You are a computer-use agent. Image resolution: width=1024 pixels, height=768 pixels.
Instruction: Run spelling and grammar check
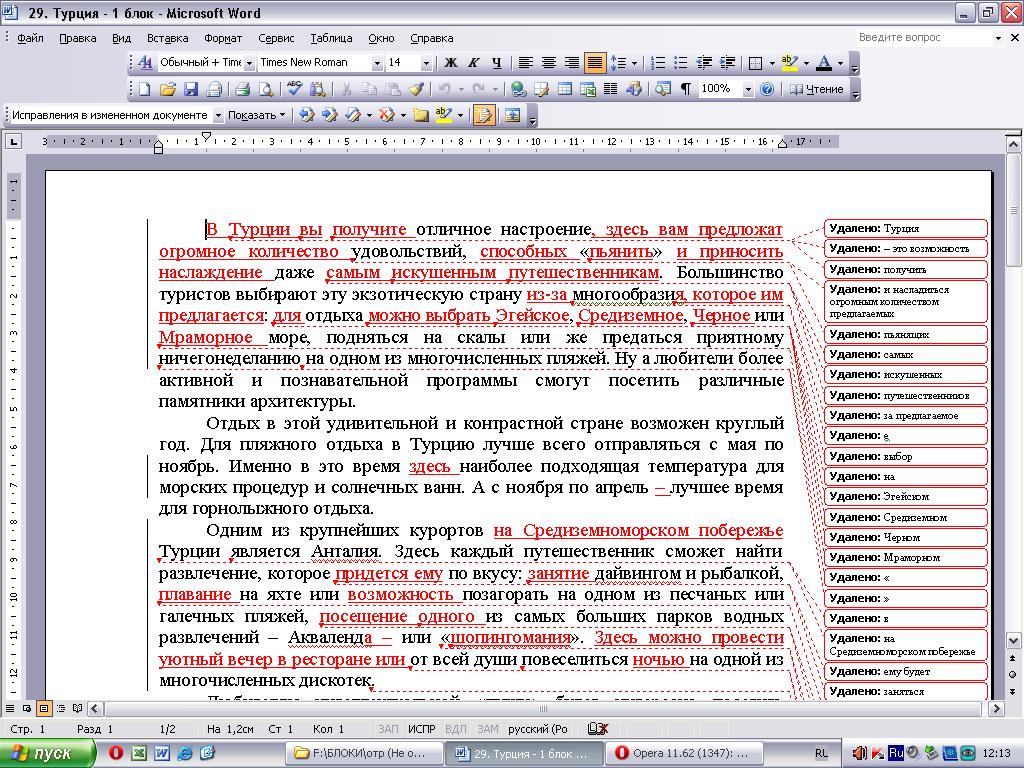pyautogui.click(x=295, y=89)
